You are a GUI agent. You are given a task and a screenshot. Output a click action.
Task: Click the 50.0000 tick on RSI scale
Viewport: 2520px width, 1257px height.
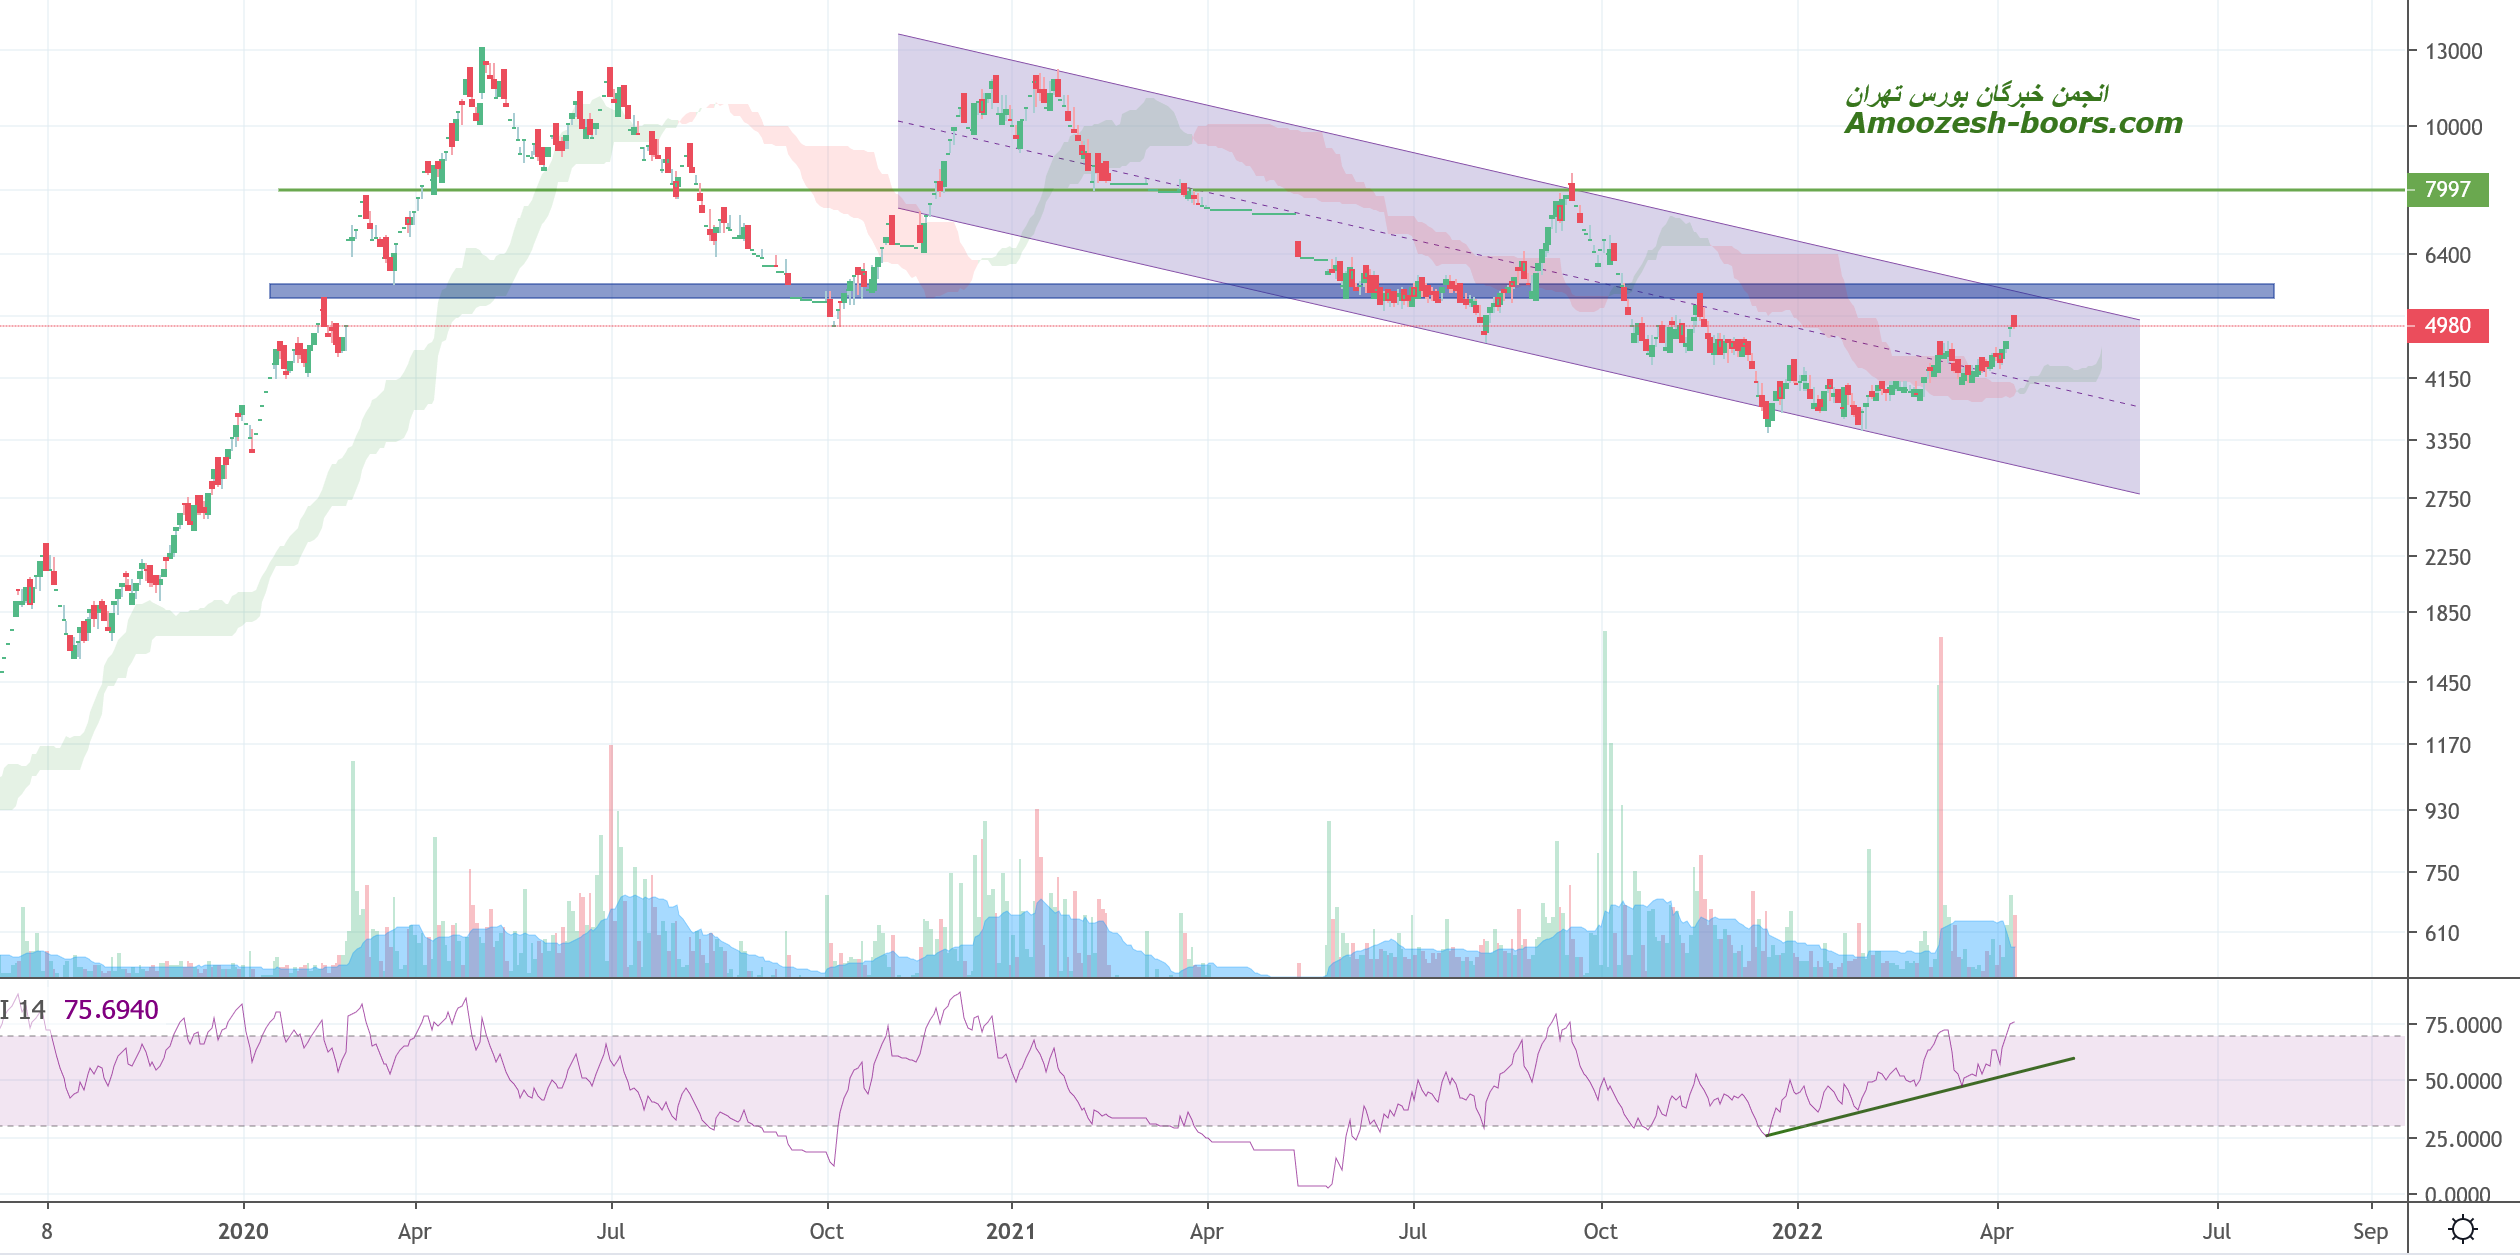click(x=2463, y=1081)
